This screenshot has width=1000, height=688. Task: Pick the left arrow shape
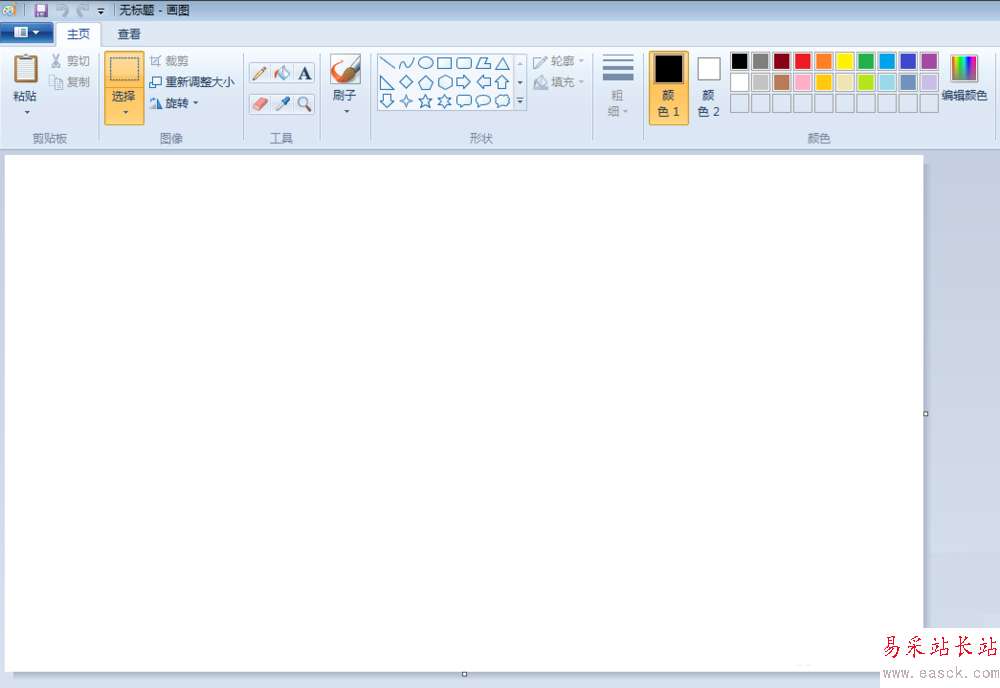[x=483, y=82]
